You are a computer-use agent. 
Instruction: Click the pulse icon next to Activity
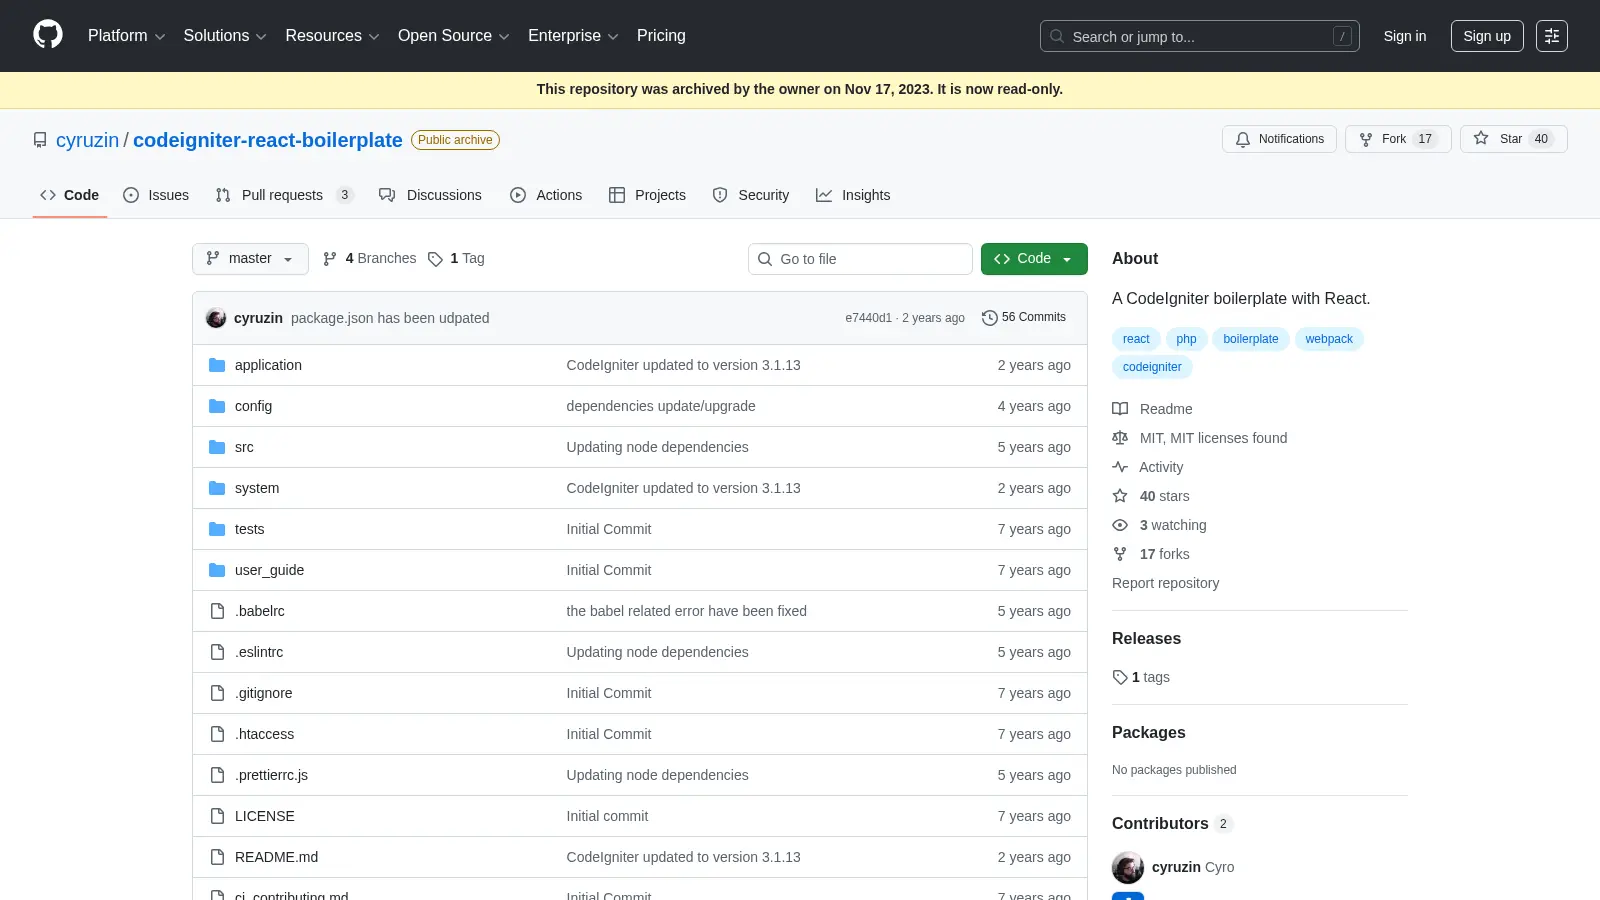pyautogui.click(x=1120, y=467)
